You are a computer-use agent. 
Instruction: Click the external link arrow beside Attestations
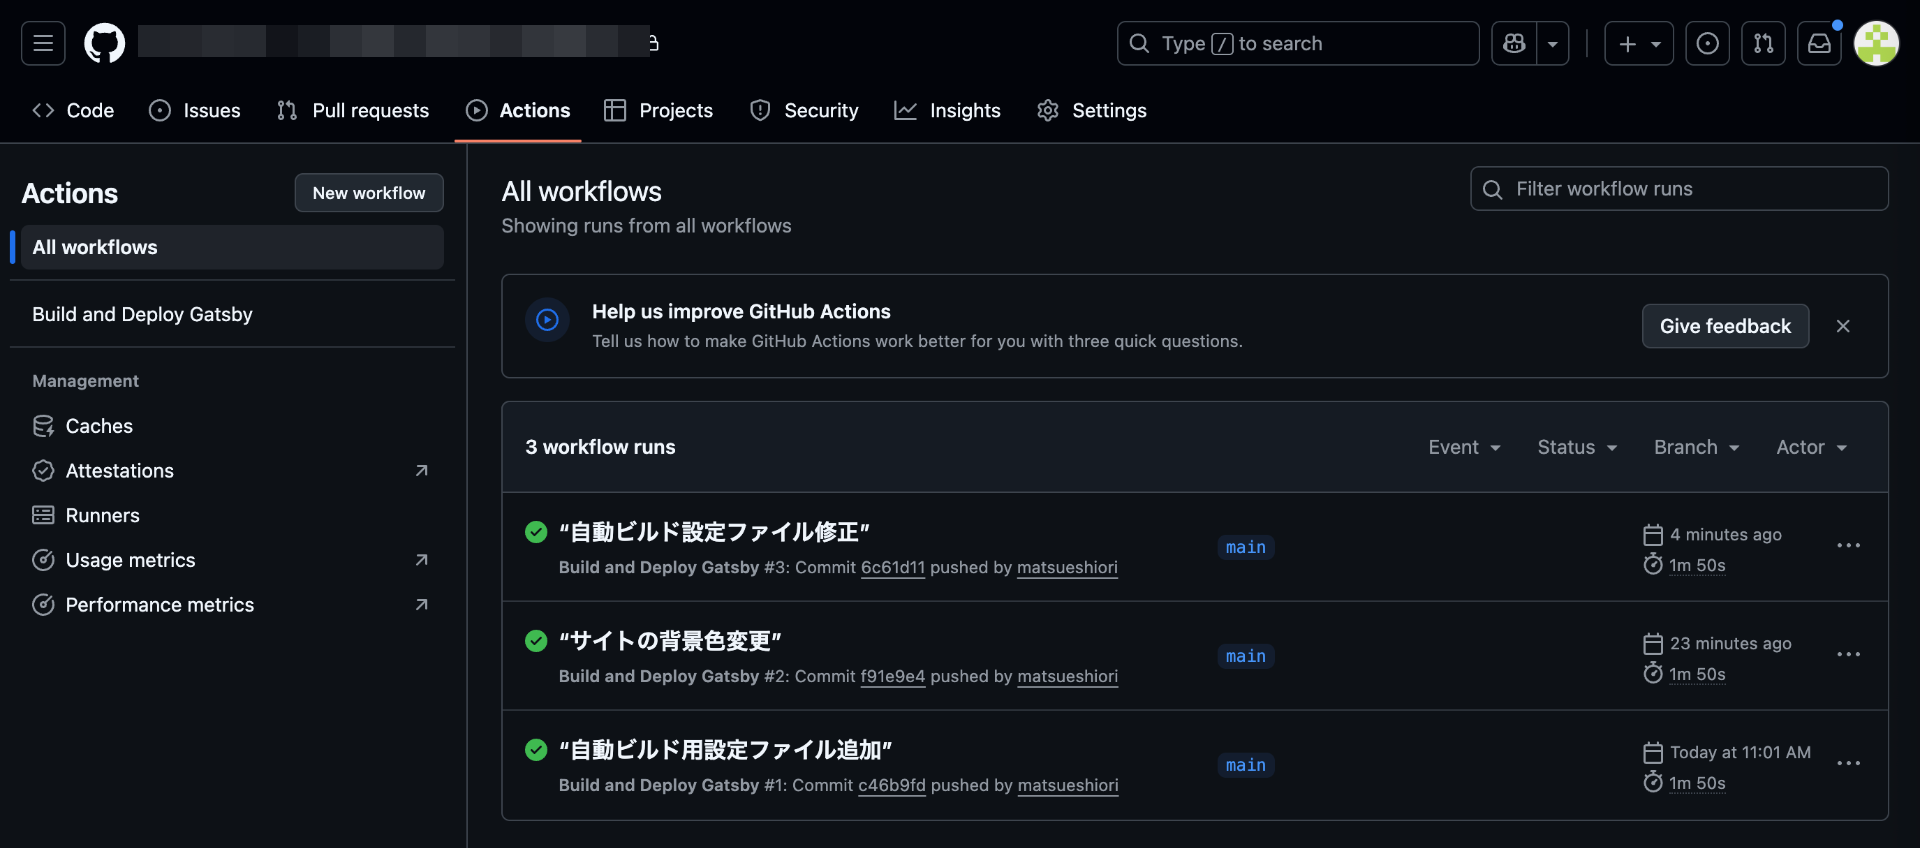click(422, 471)
